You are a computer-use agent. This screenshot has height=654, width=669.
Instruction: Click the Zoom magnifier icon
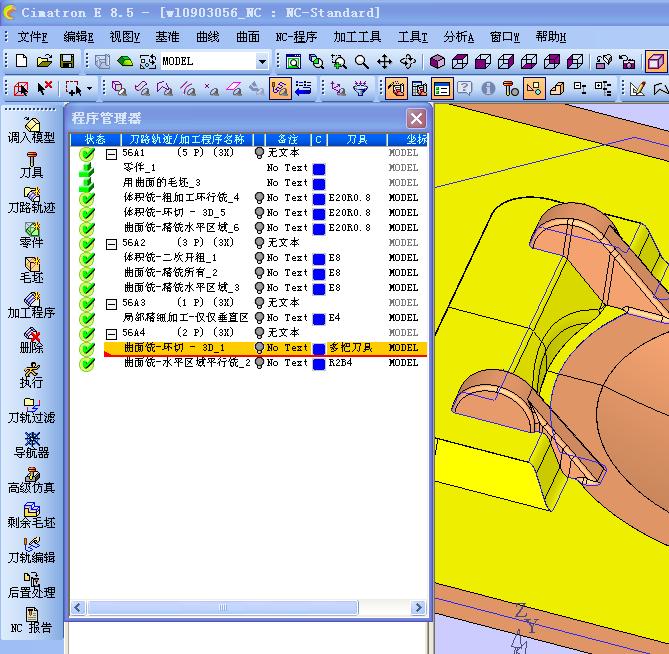362,62
